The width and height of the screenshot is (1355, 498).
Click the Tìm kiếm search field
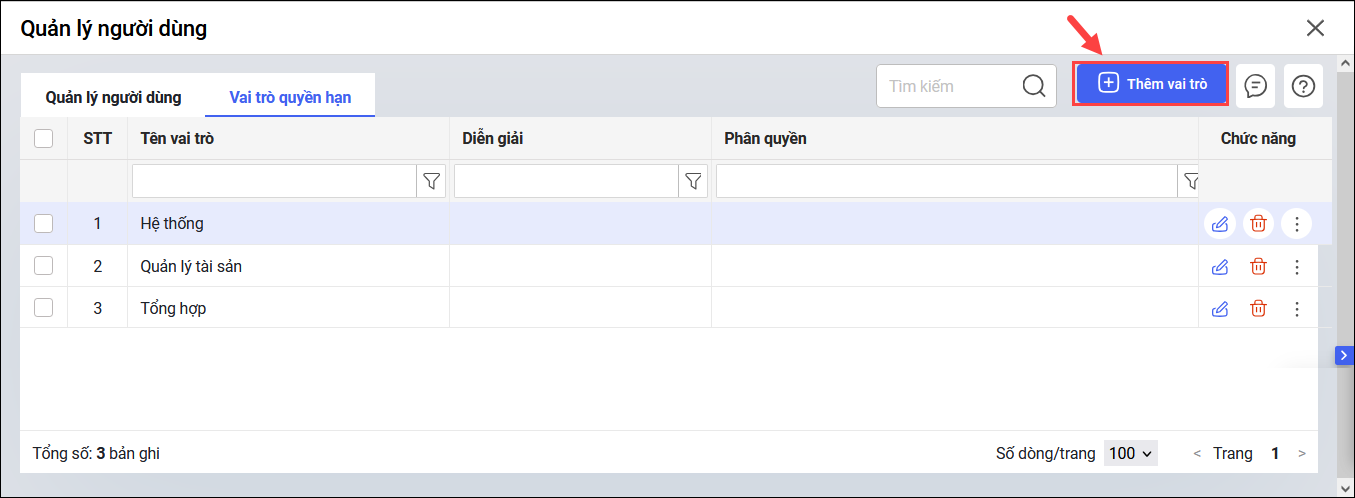945,86
